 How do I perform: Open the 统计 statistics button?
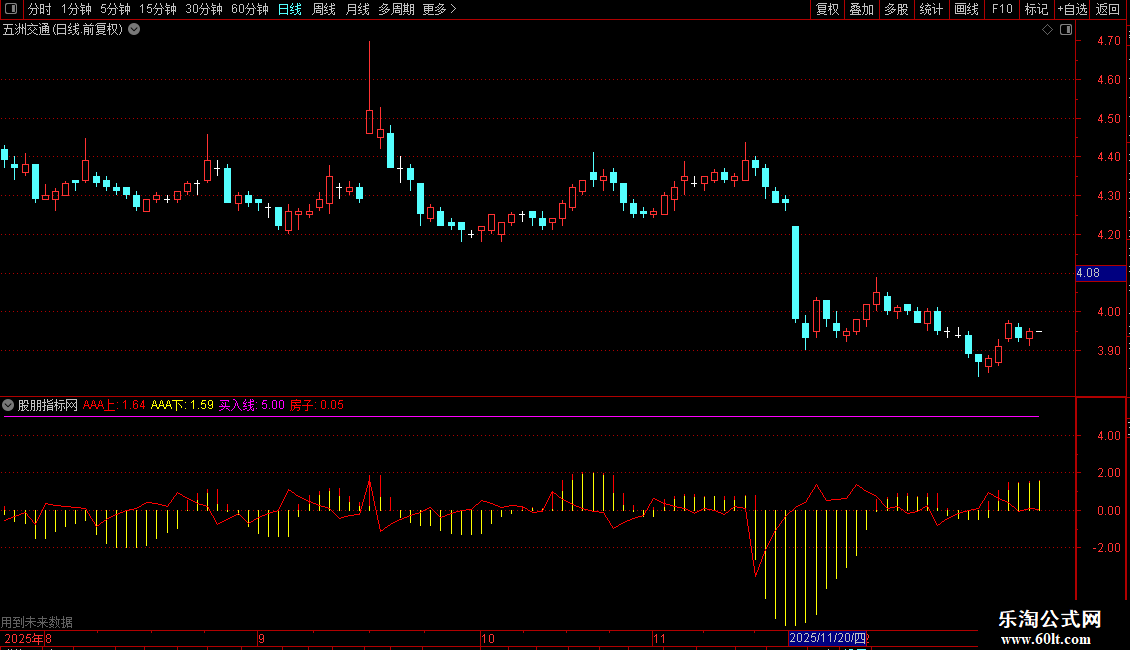[931, 9]
